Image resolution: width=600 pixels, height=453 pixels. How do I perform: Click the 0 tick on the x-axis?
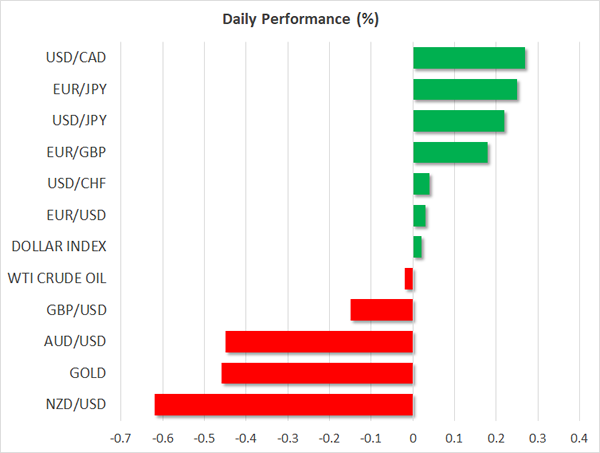tap(413, 438)
